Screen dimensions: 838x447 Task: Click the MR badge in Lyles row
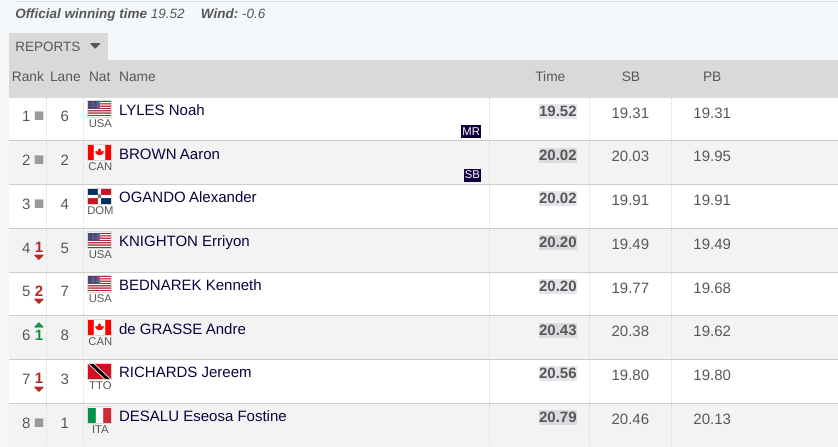click(471, 131)
